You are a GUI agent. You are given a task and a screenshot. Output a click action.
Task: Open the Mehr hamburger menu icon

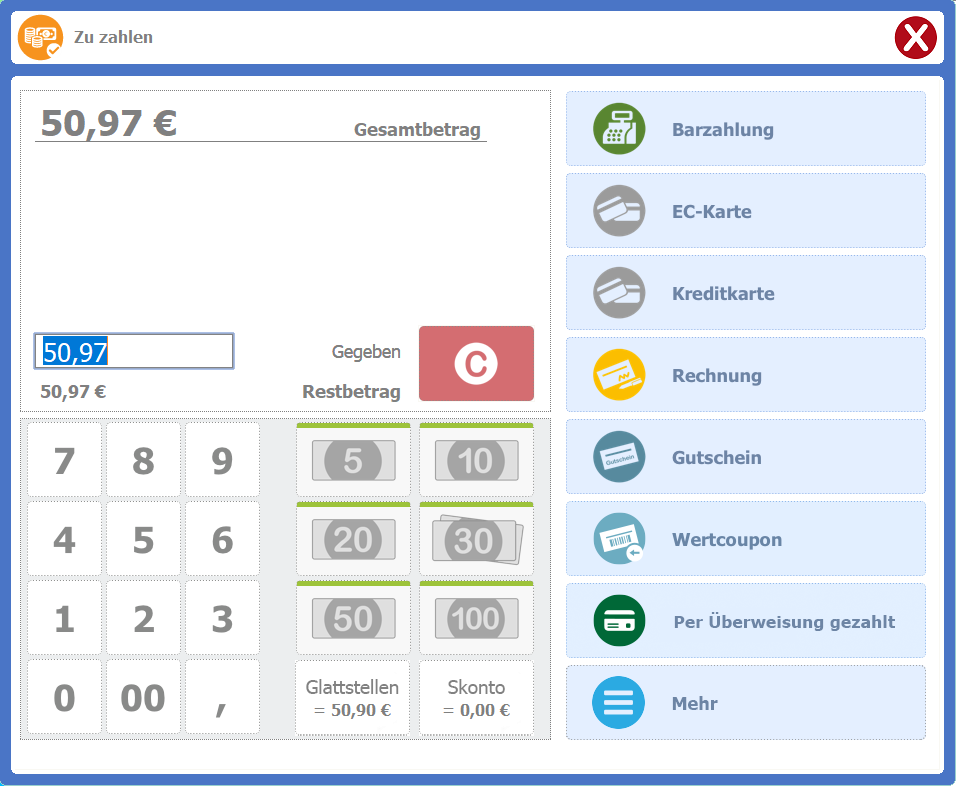619,703
